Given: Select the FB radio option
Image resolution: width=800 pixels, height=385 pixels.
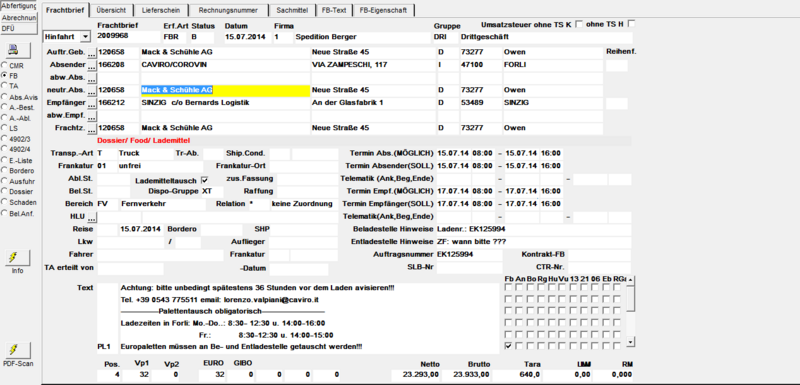Looking at the screenshot, I should pos(5,75).
